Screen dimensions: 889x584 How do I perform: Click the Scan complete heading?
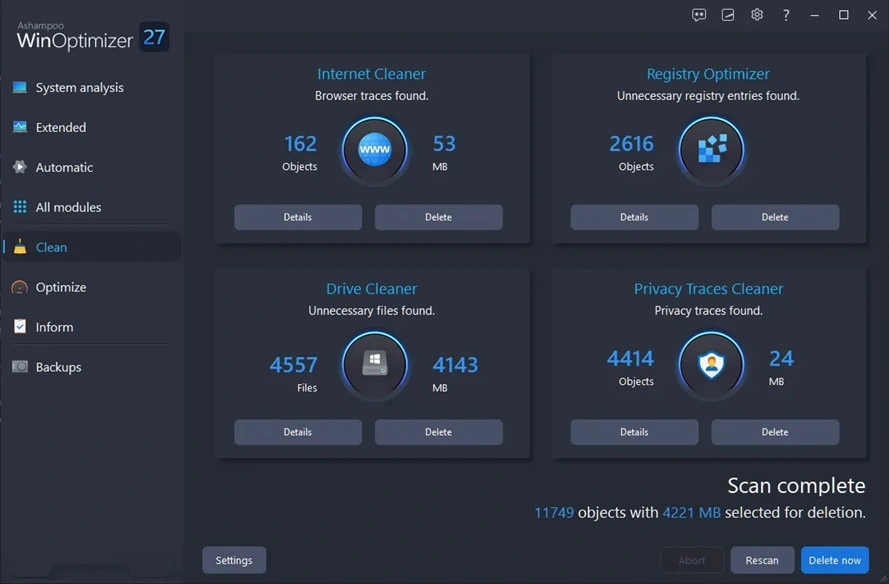796,485
